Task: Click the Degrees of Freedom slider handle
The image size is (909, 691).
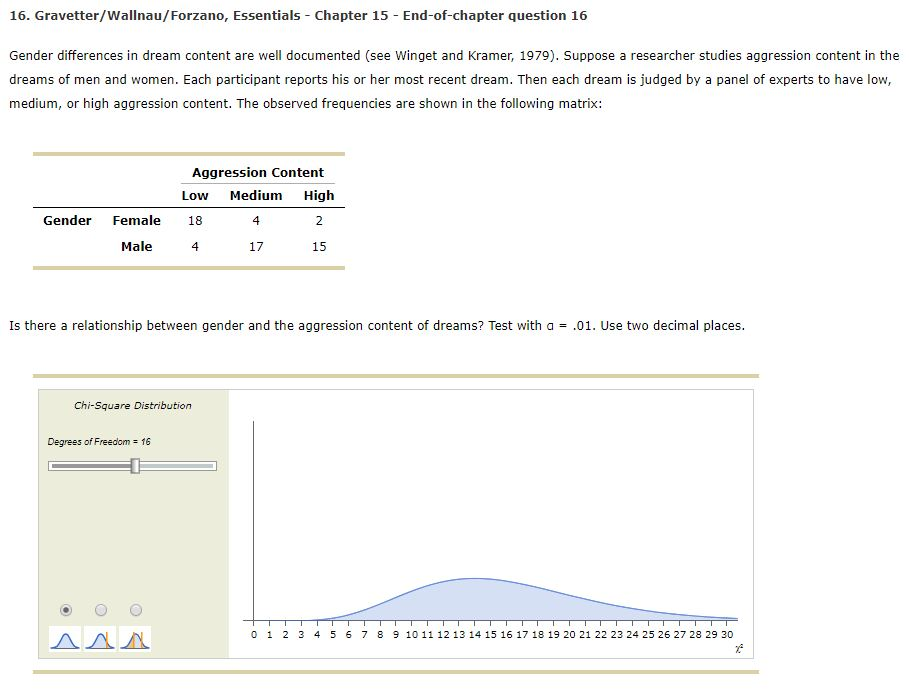Action: coord(135,465)
